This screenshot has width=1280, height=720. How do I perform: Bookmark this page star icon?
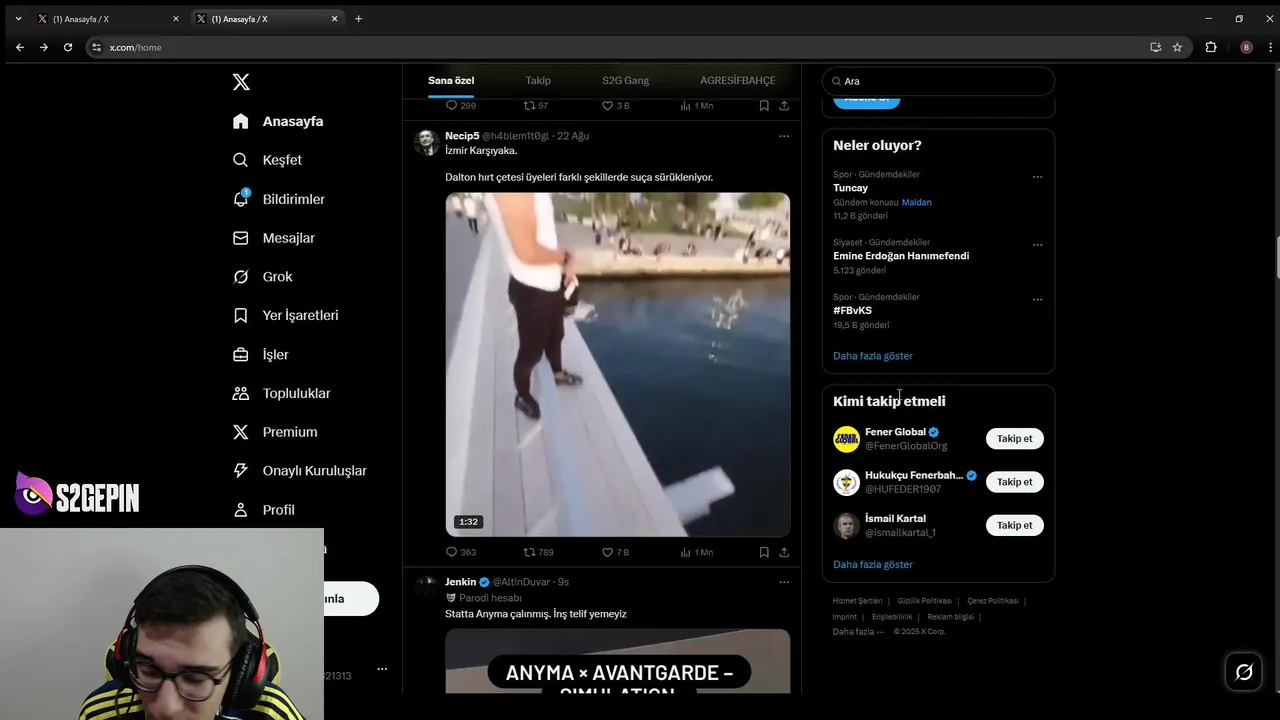point(1177,47)
